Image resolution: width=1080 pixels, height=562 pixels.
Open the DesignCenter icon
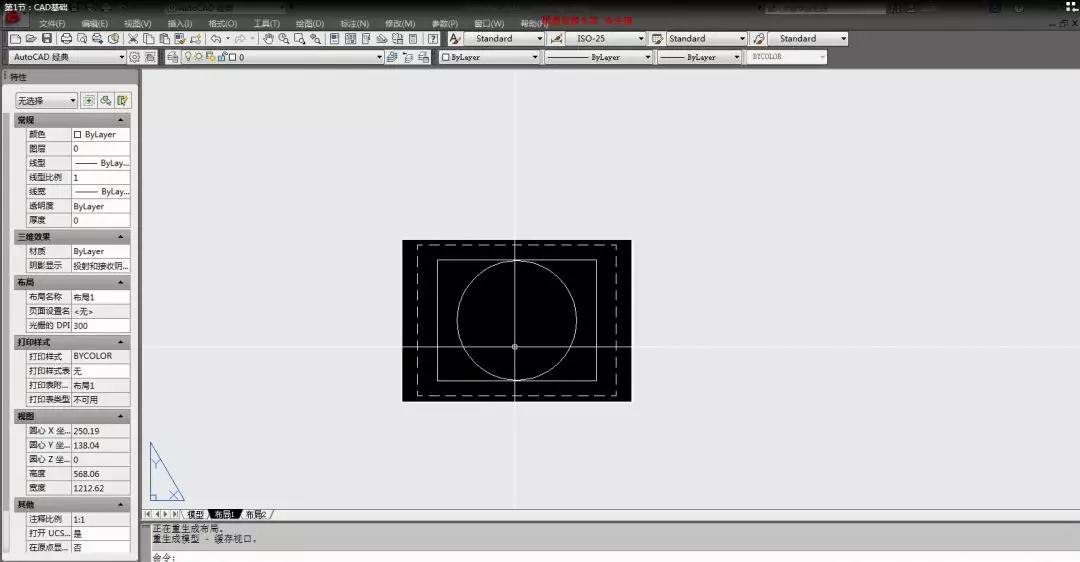[x=351, y=39]
